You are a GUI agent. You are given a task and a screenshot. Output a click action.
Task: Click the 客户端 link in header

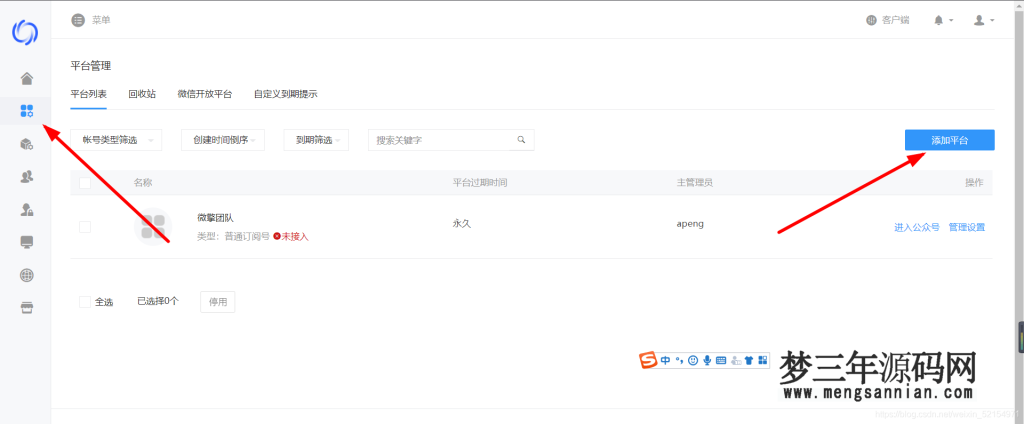pos(895,20)
